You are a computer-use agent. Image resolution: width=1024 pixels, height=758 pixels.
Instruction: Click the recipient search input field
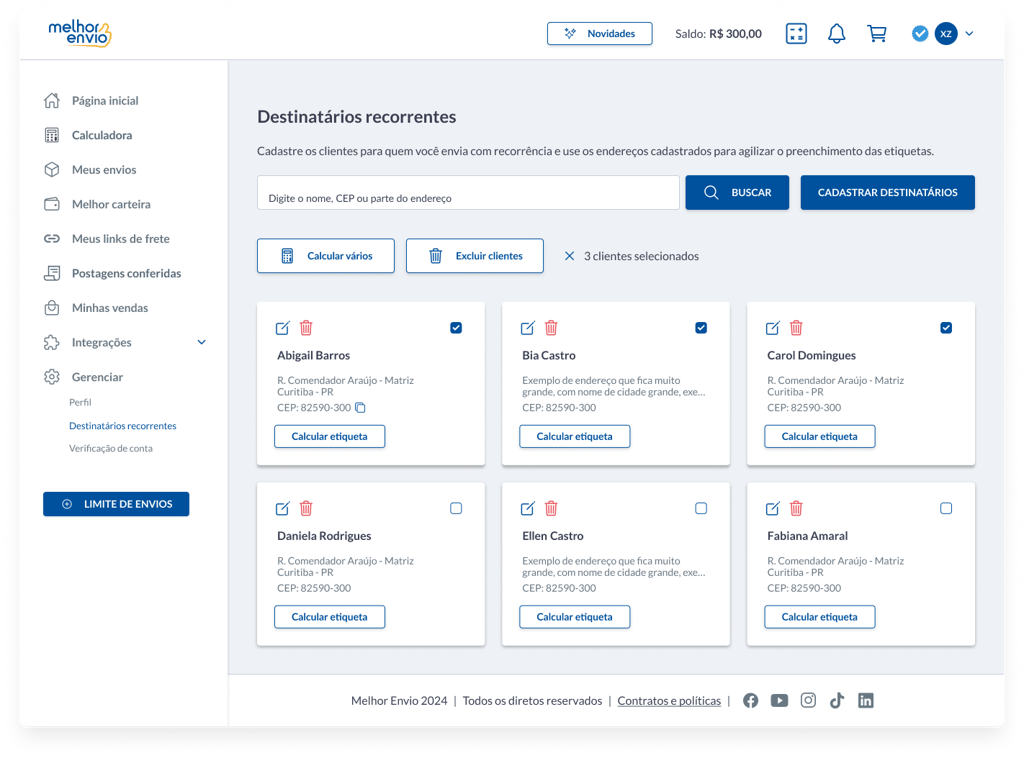[x=468, y=193]
